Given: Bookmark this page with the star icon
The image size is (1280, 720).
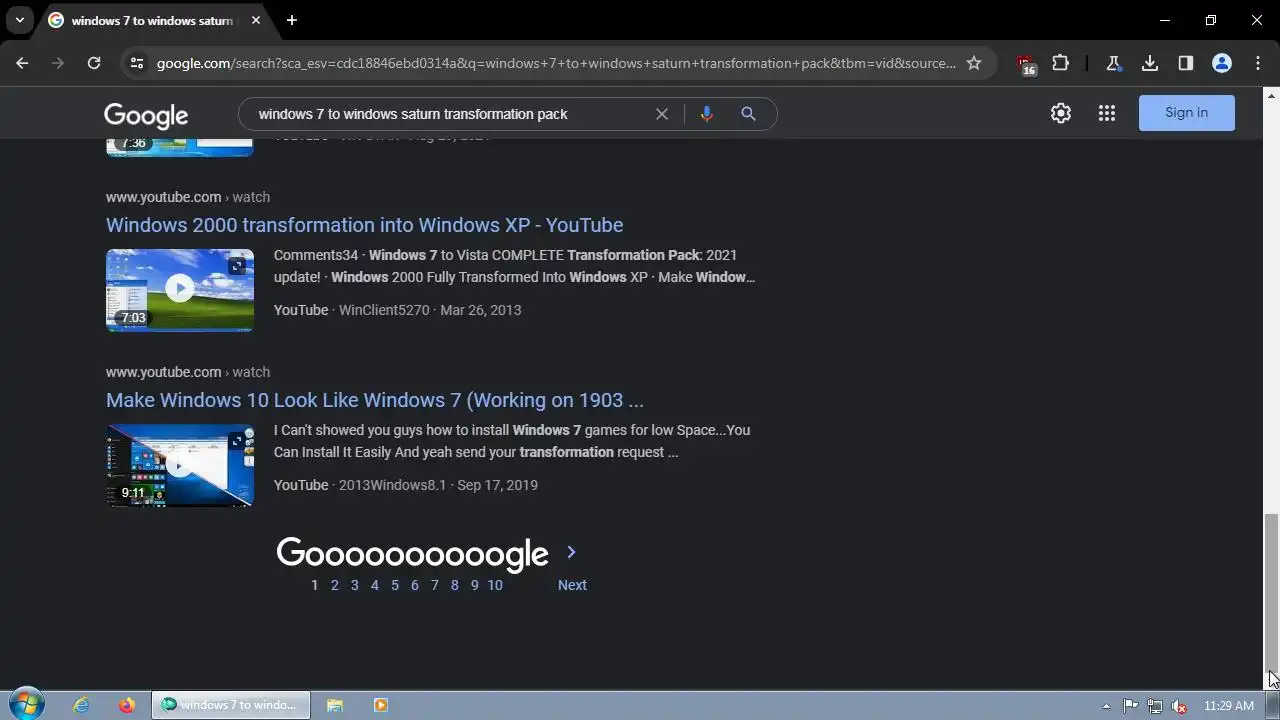Looking at the screenshot, I should click(x=974, y=63).
